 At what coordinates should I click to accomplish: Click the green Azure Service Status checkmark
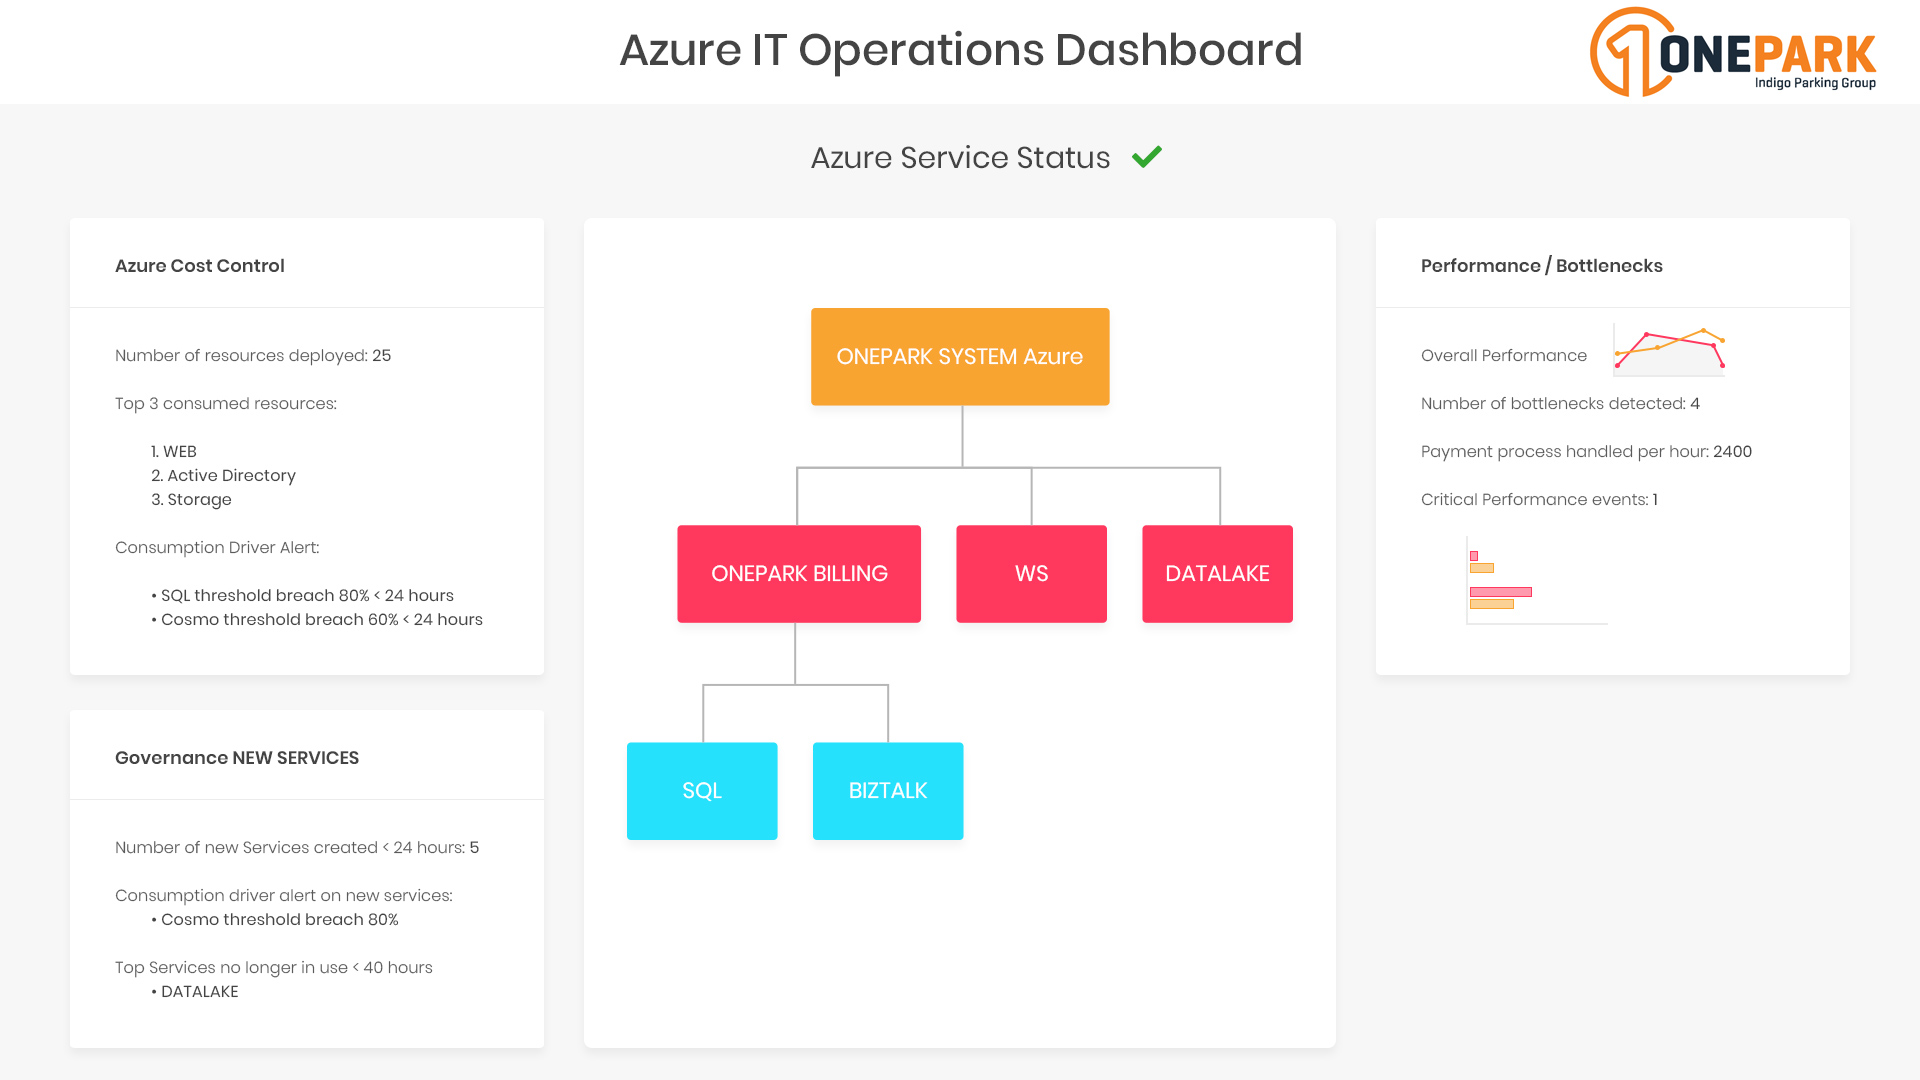[1147, 157]
